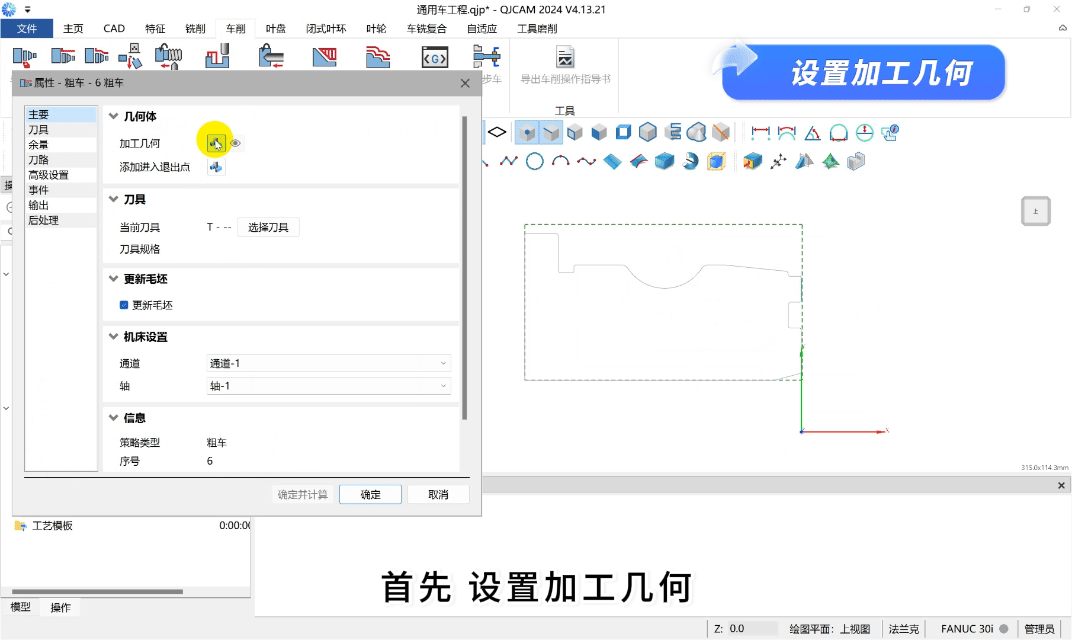
Task: Collapse the 几何体 section
Action: tap(113, 117)
